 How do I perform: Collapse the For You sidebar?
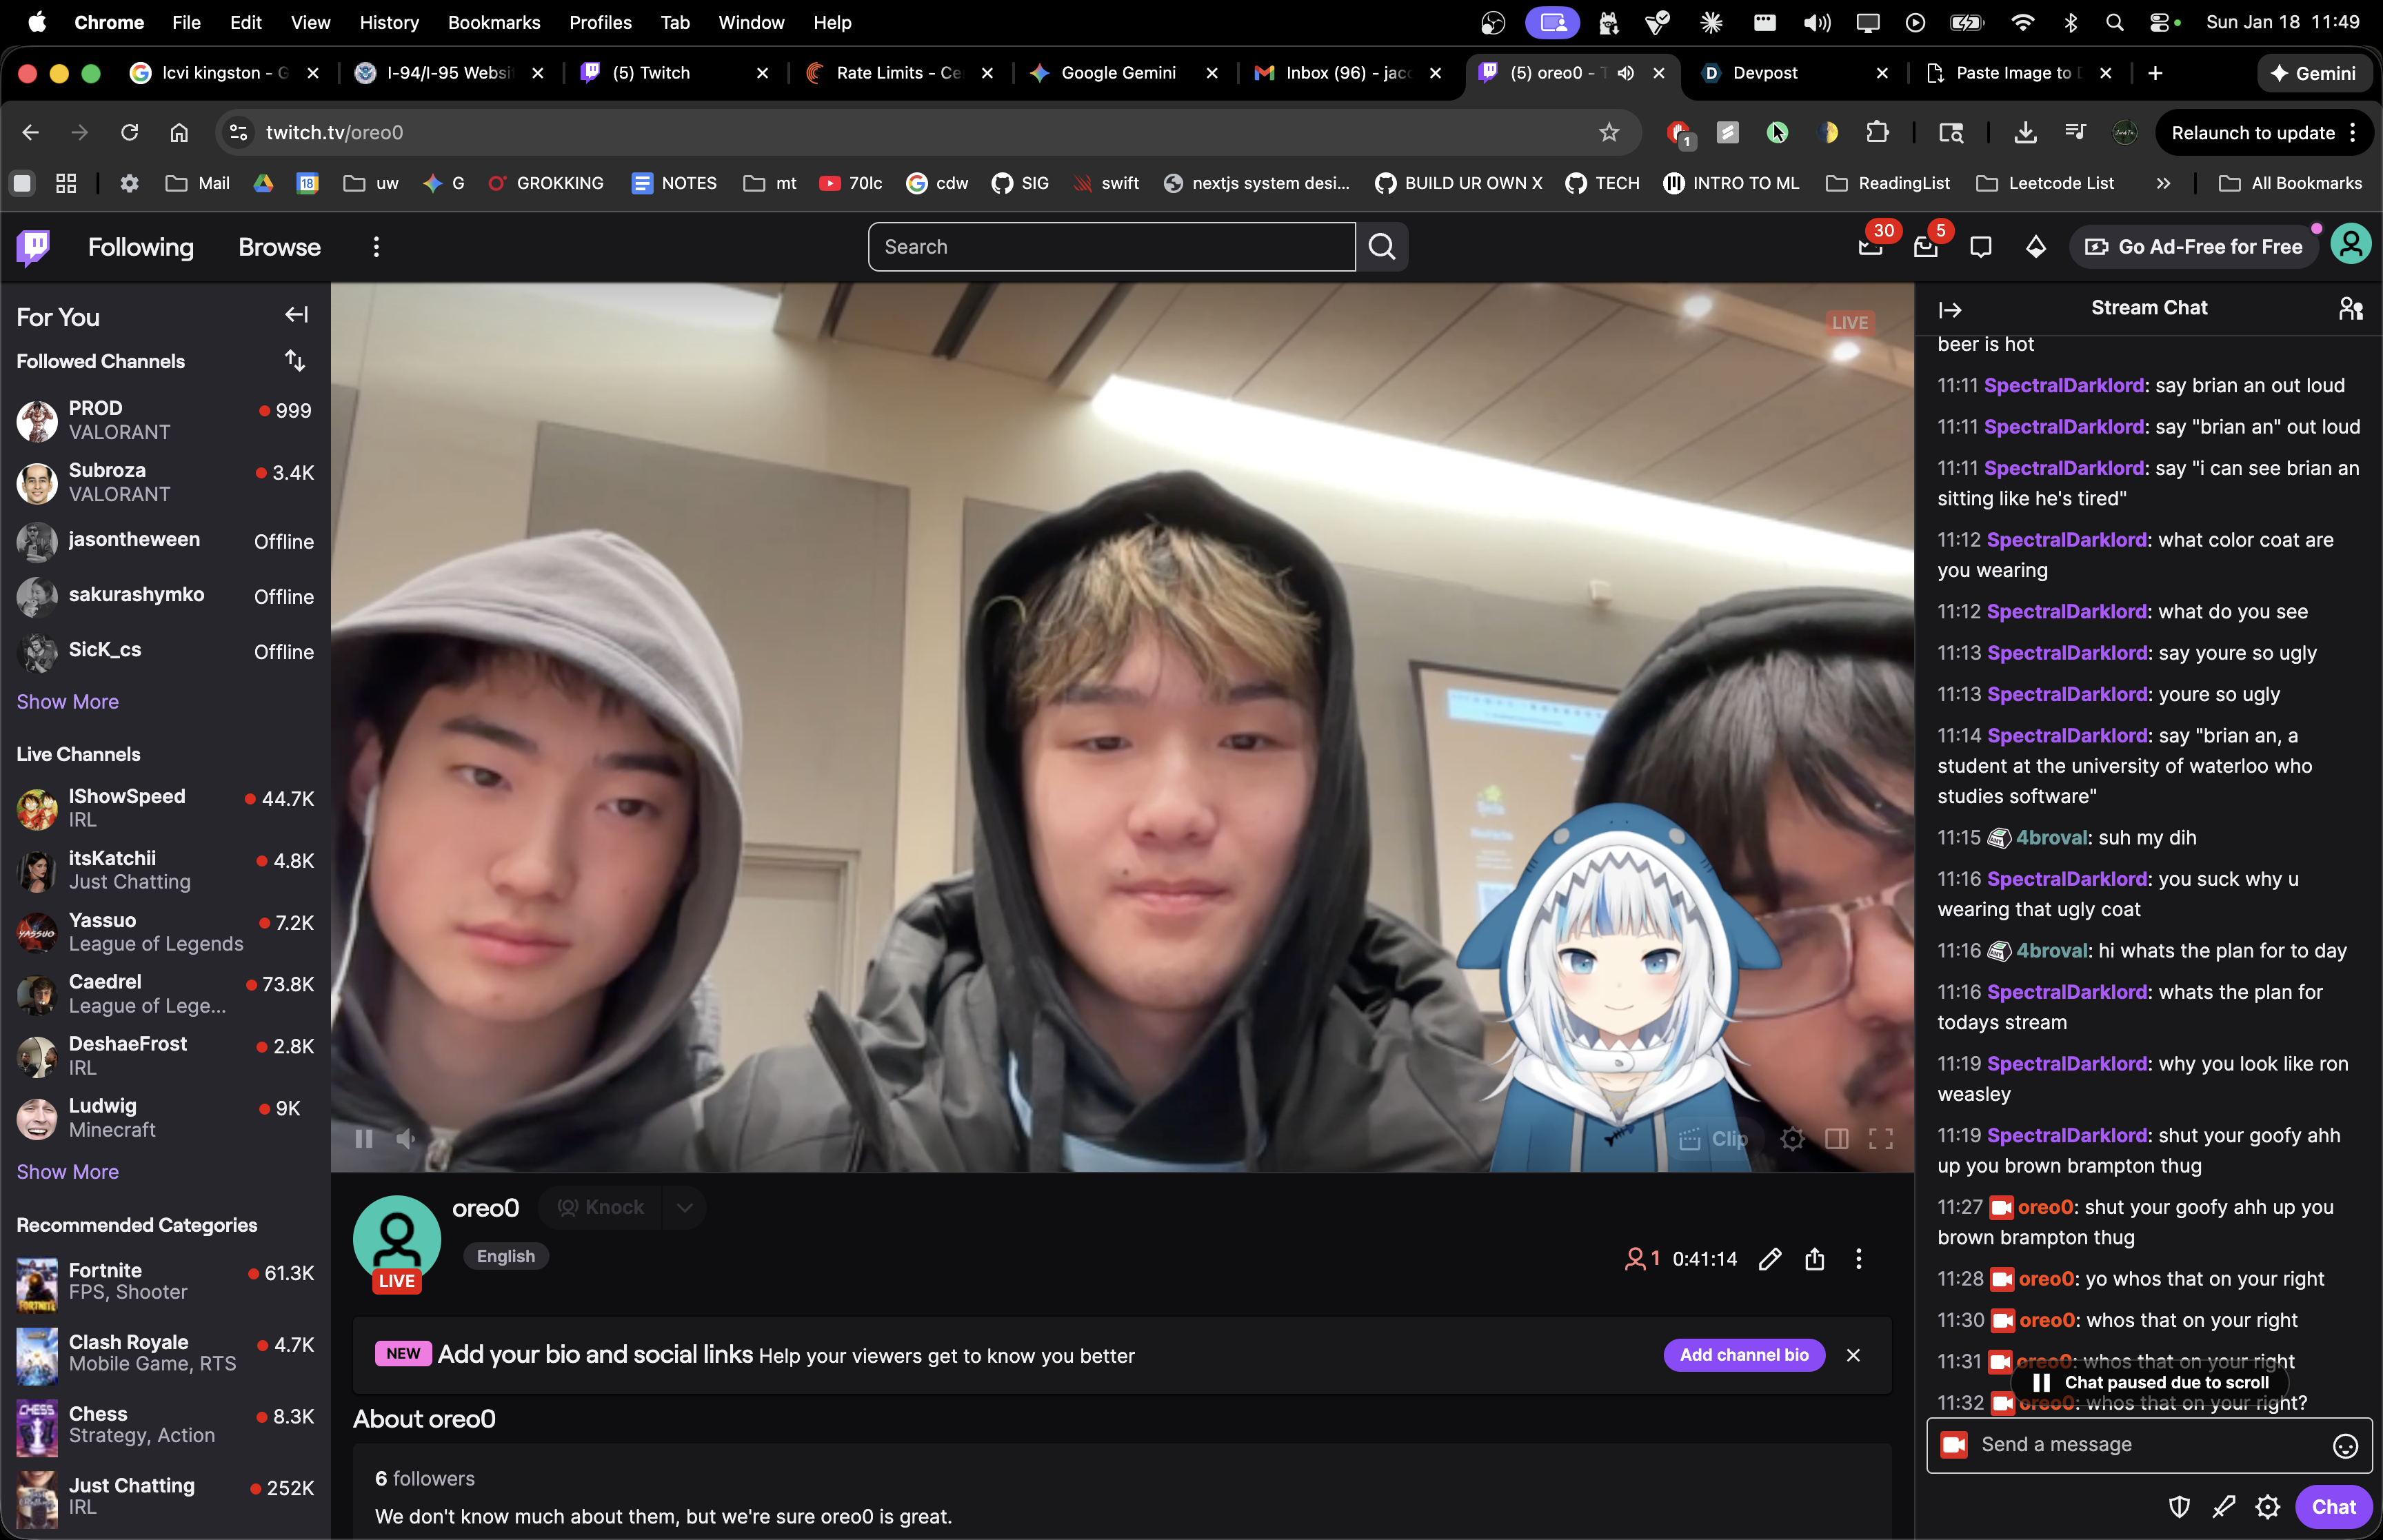click(x=296, y=315)
